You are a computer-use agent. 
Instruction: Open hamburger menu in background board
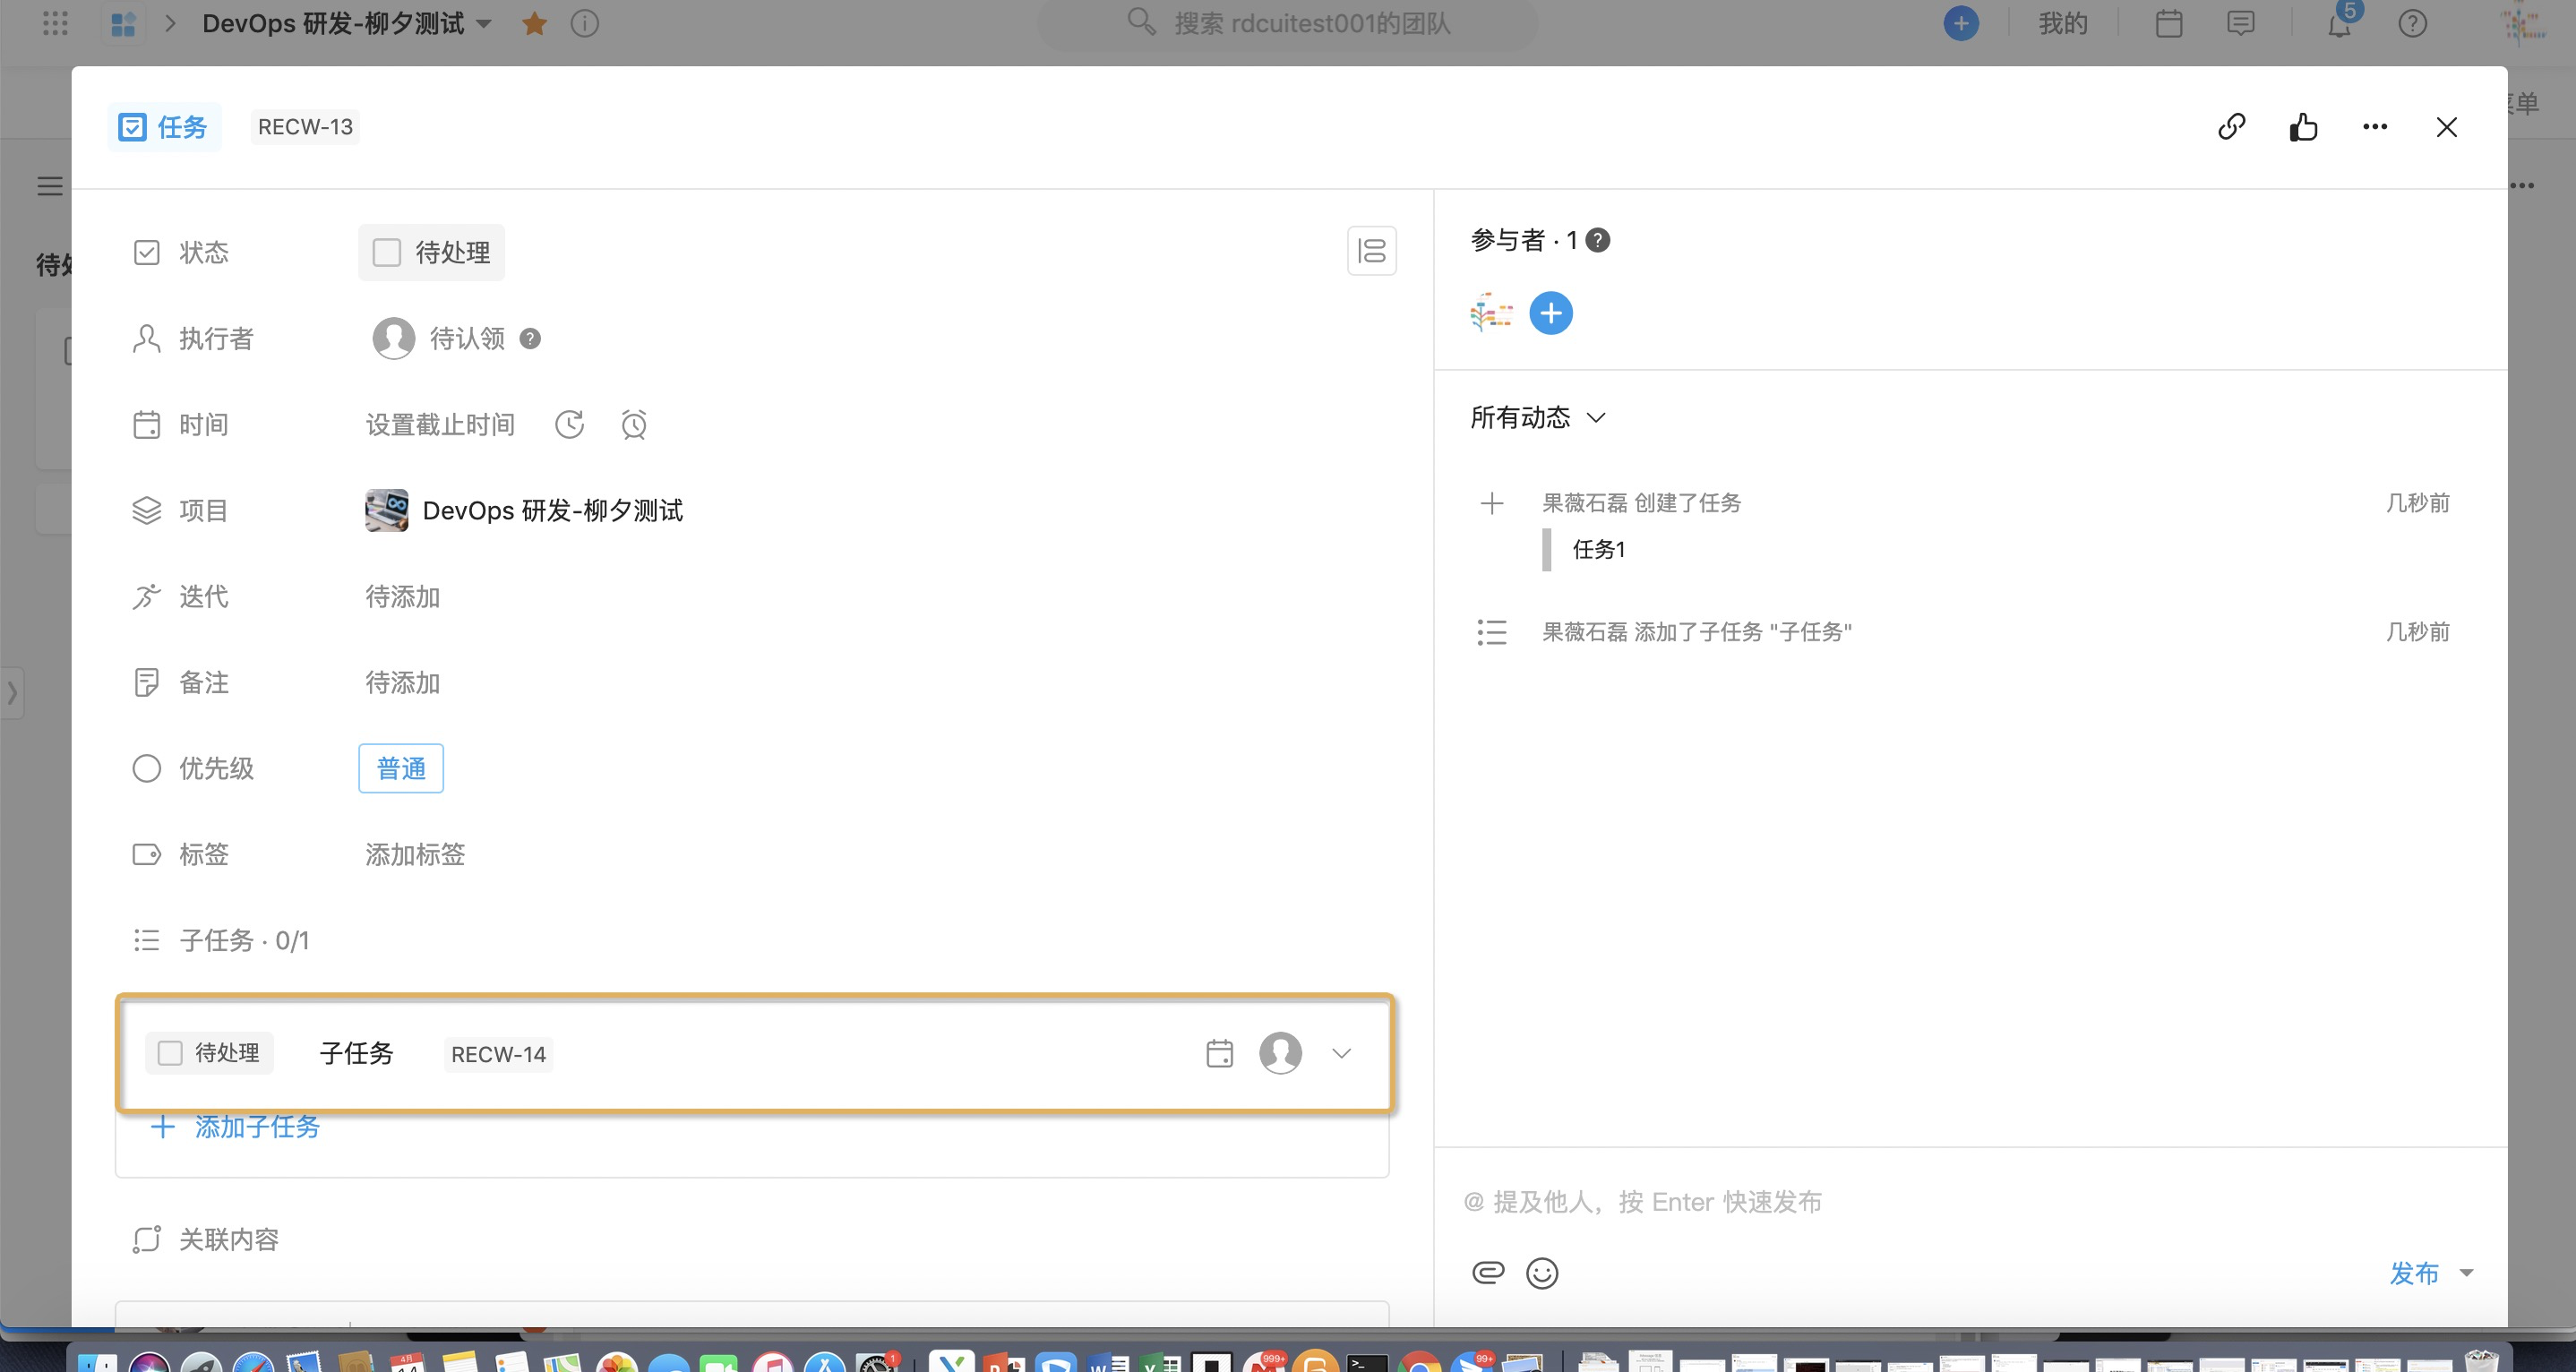click(x=49, y=186)
